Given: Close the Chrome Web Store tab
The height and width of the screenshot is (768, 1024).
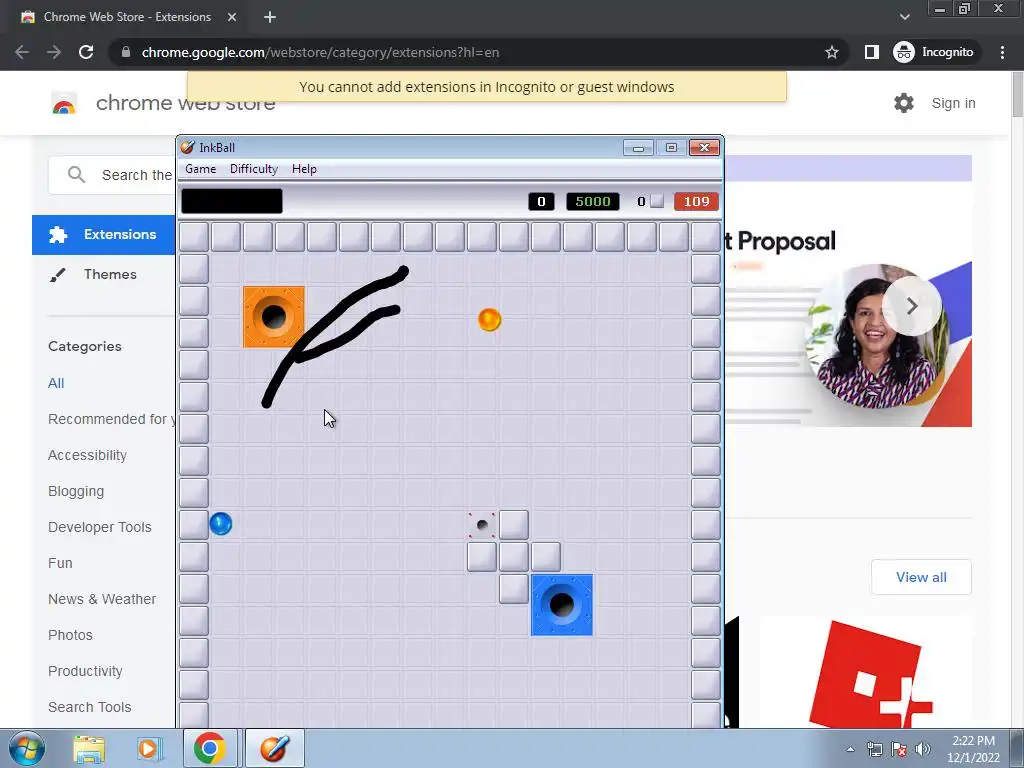Looking at the screenshot, I should pyautogui.click(x=232, y=17).
